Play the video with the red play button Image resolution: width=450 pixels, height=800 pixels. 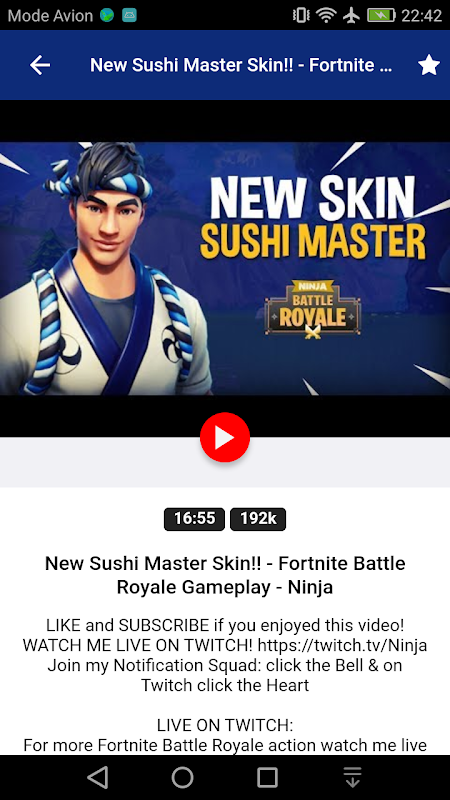coord(224,437)
